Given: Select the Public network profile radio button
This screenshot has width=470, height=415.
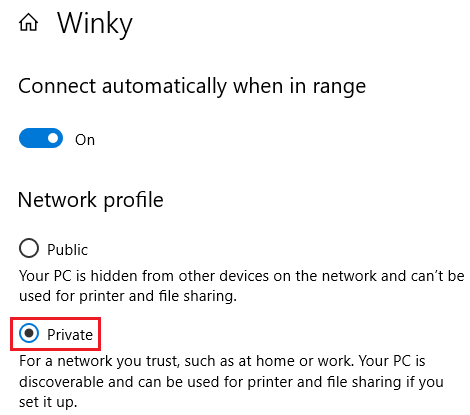Looking at the screenshot, I should point(29,248).
